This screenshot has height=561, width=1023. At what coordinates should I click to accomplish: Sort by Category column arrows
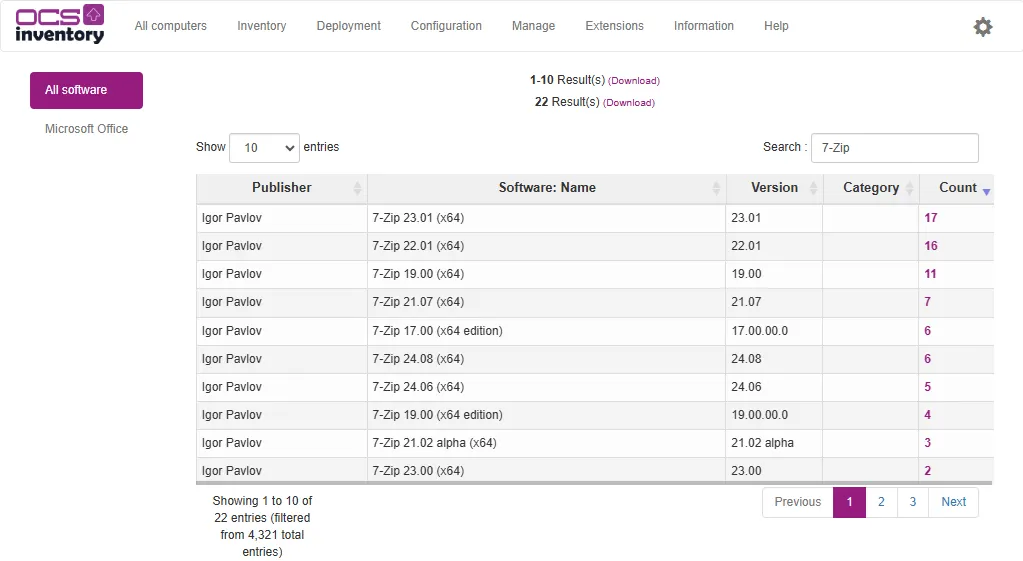point(909,188)
